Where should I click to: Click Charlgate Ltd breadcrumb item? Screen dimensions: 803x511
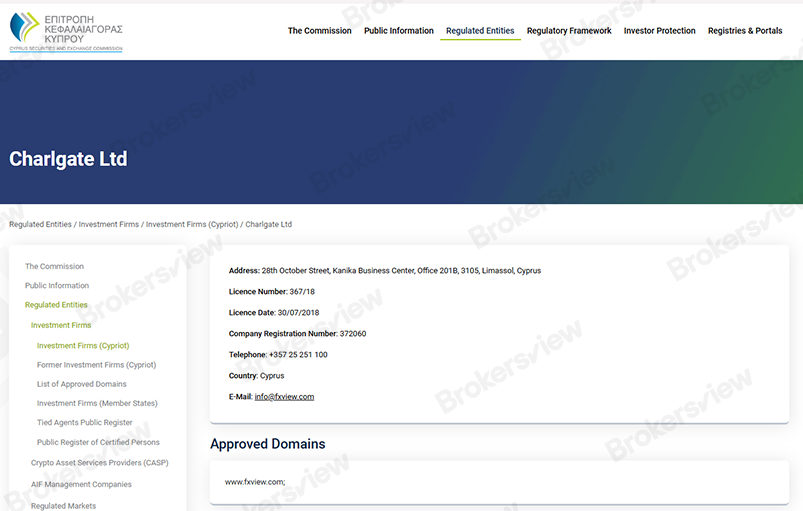tap(268, 224)
